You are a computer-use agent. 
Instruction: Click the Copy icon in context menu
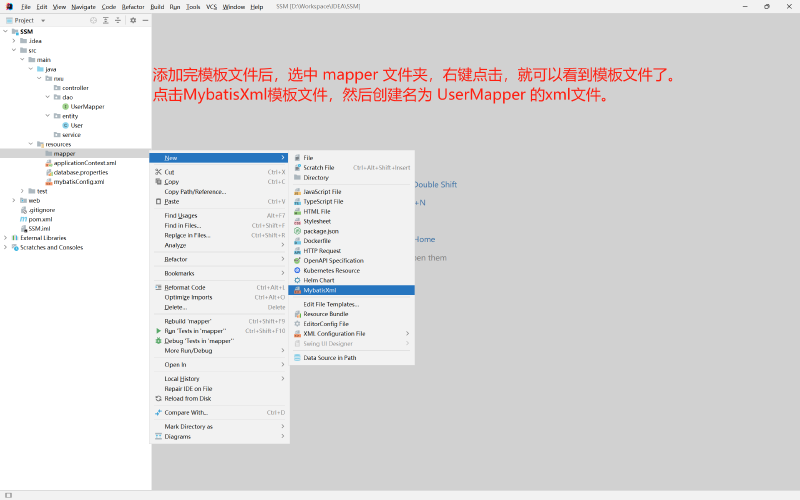[x=158, y=182]
